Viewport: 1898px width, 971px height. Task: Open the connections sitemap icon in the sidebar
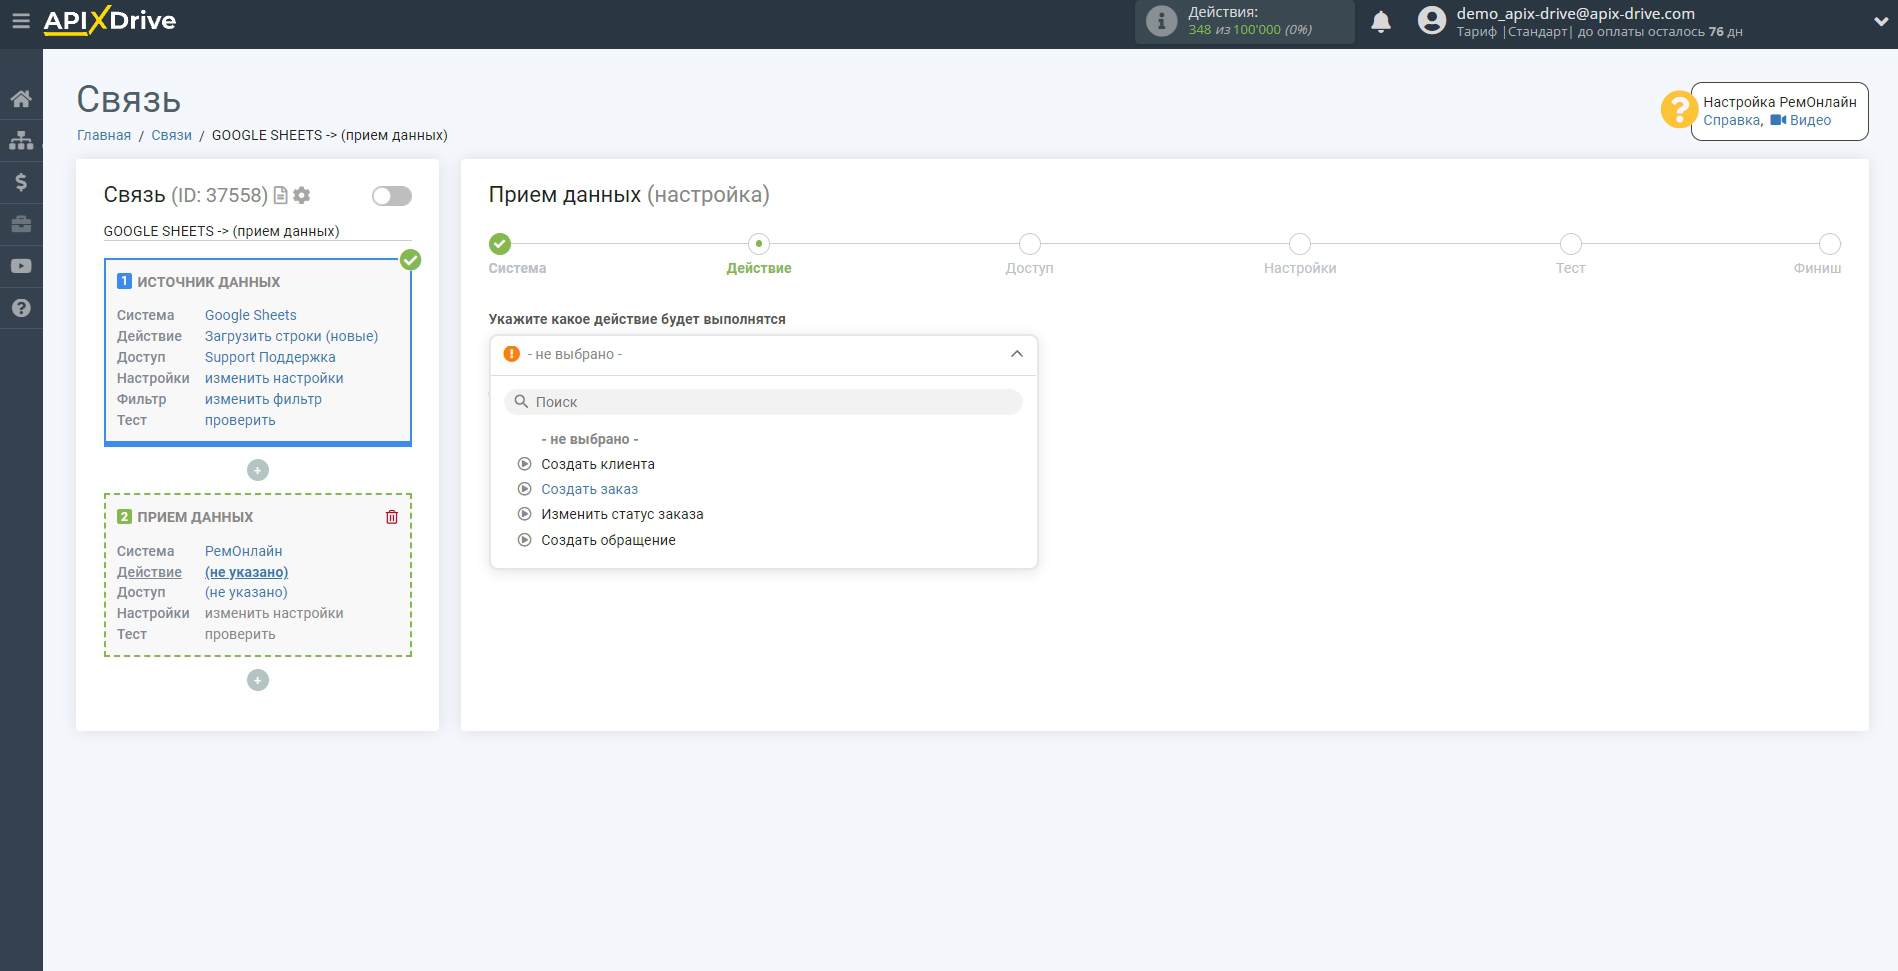(x=21, y=140)
